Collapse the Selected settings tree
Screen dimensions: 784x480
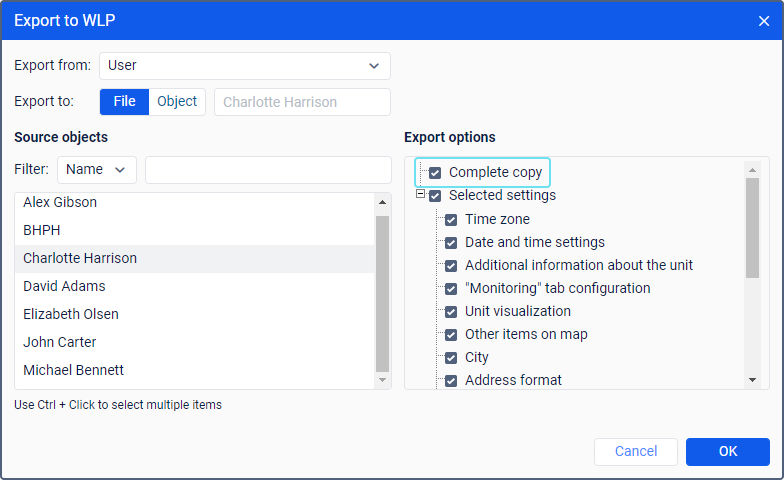pos(421,195)
